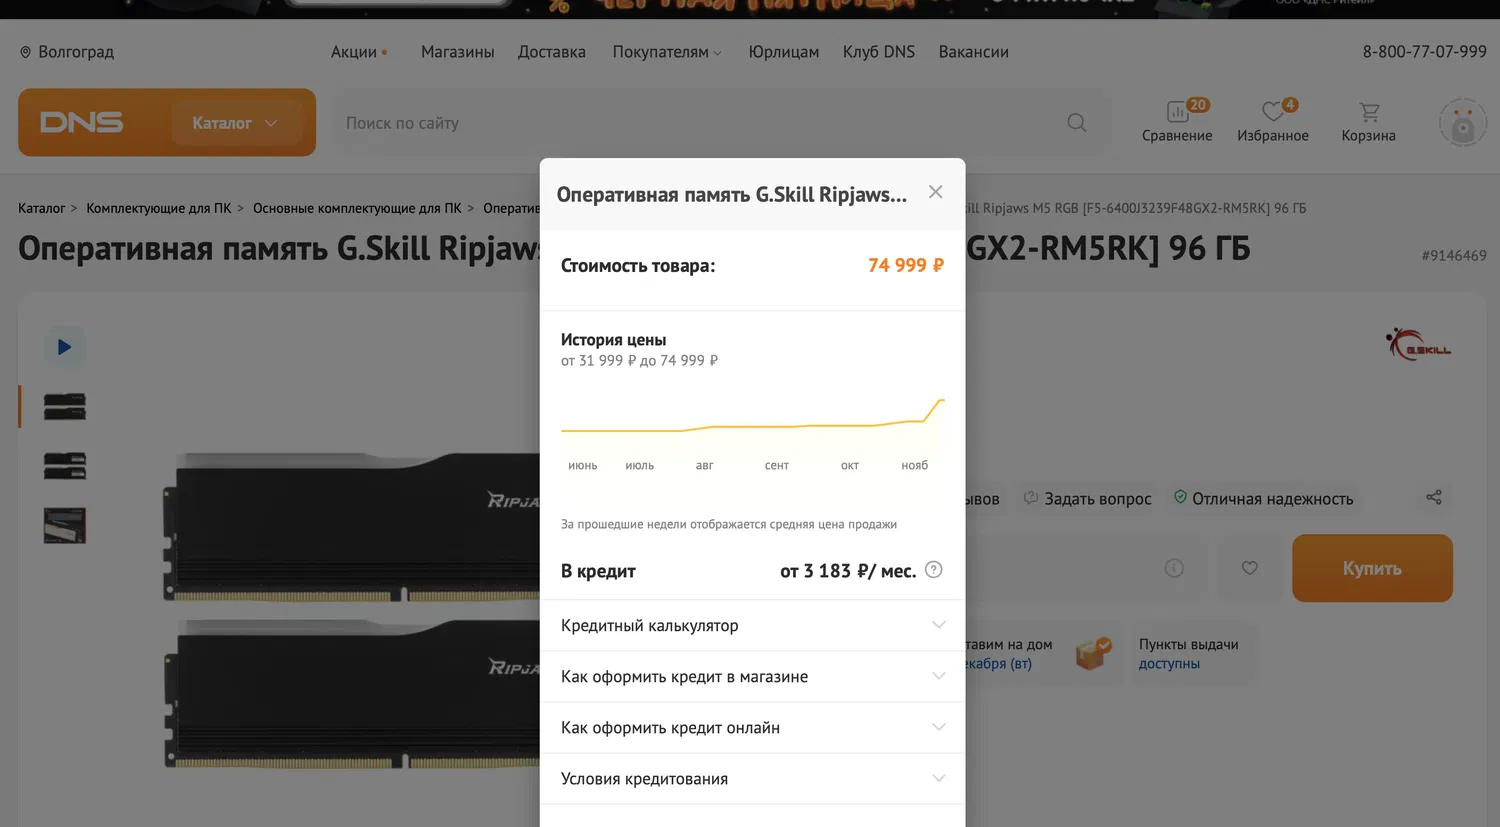Open the Клуб DNS menu item
Image resolution: width=1500 pixels, height=827 pixels.
click(x=879, y=52)
